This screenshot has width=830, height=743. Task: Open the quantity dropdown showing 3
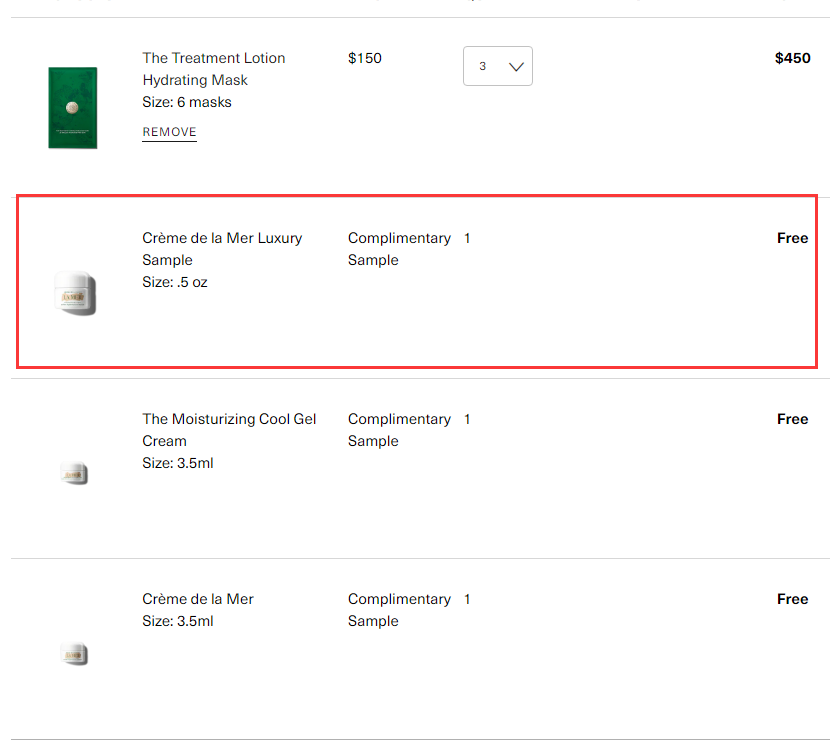tap(498, 66)
